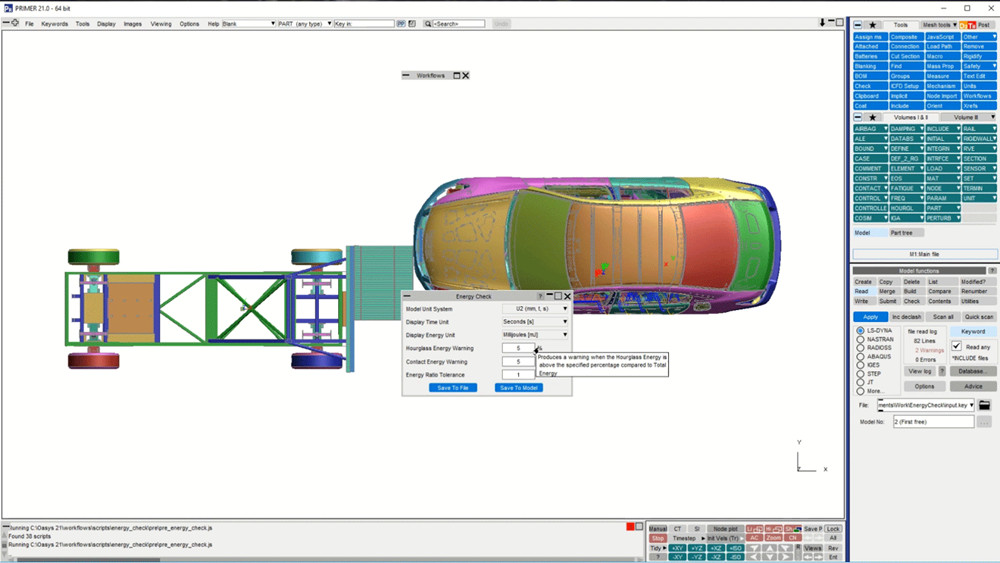The width and height of the screenshot is (1000, 563).
Task: Select the ABAQUS format radio button
Action: point(860,356)
